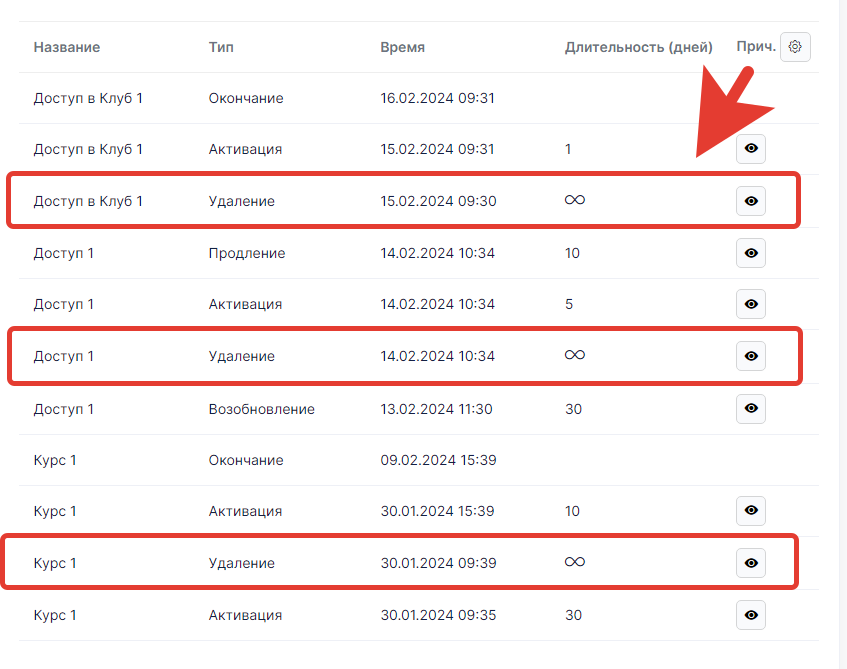The height and width of the screenshot is (669, 847).
Task: Click the Тип column header
Action: tap(221, 47)
